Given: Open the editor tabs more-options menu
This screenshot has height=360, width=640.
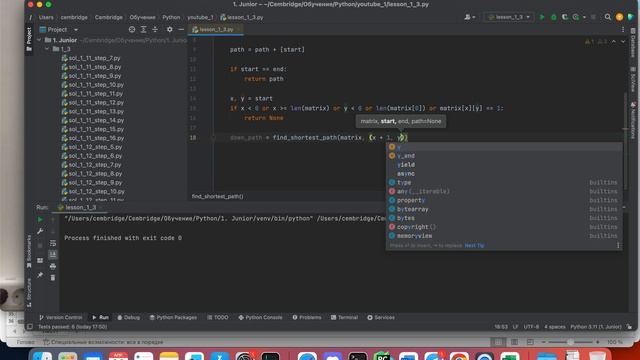Looking at the screenshot, I should pyautogui.click(x=623, y=29).
